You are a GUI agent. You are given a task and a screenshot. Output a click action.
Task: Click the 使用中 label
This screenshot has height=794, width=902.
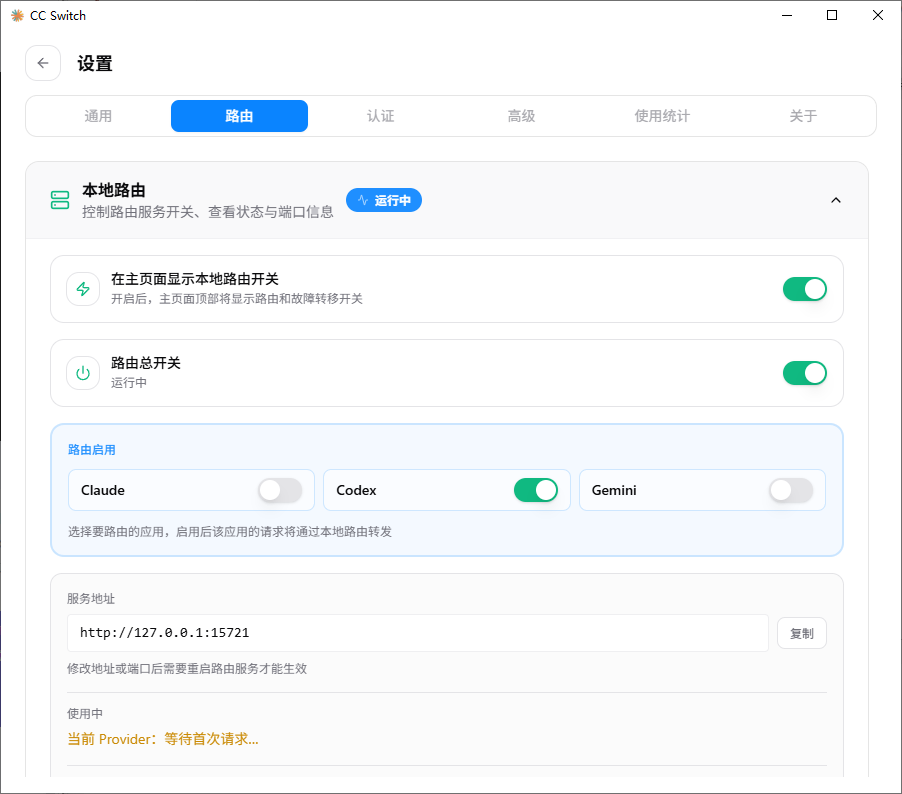(85, 713)
